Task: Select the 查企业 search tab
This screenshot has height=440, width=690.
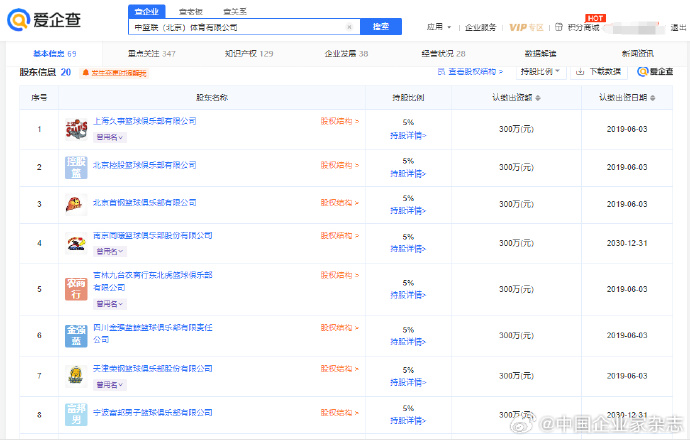Action: (x=147, y=11)
